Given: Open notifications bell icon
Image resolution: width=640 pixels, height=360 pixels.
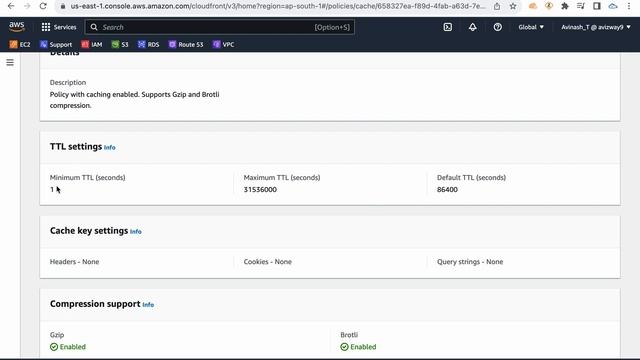Looking at the screenshot, I should coord(472,27).
